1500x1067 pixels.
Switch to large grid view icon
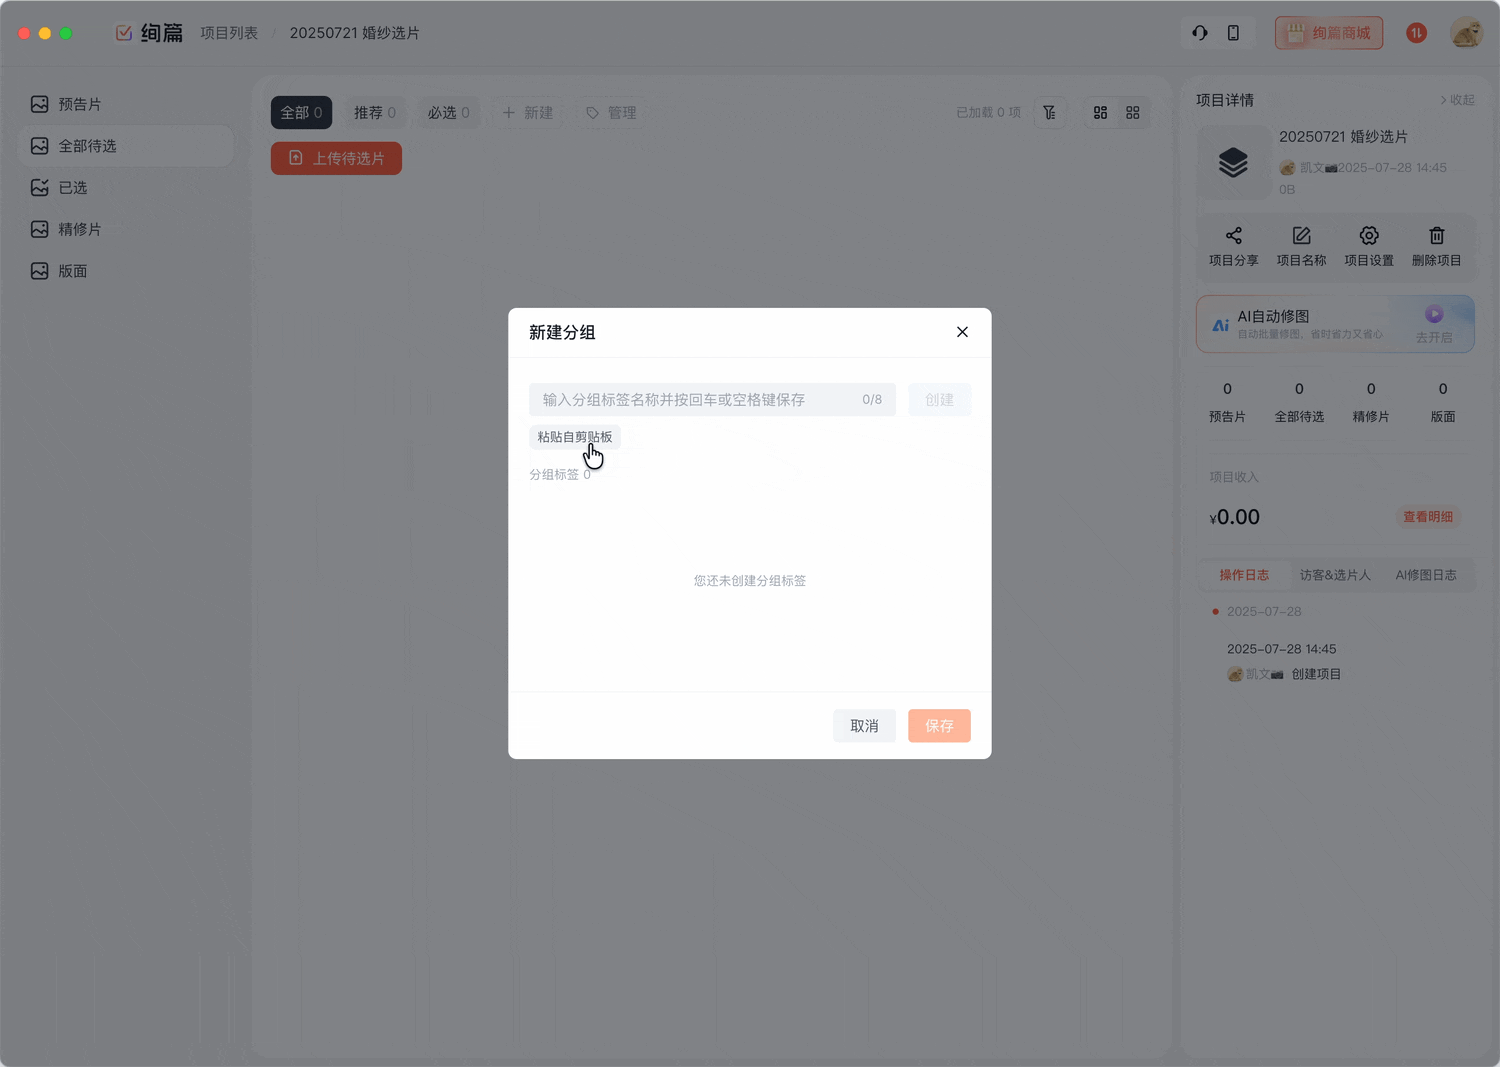(1100, 113)
